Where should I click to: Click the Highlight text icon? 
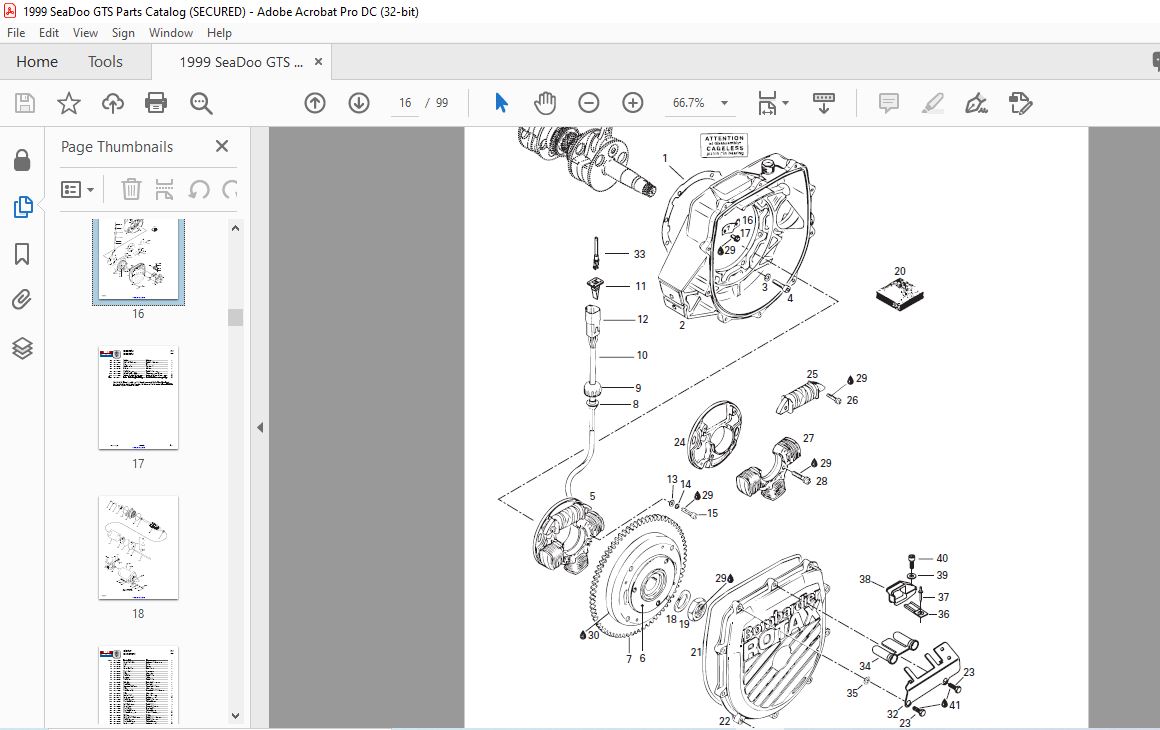pyautogui.click(x=933, y=103)
